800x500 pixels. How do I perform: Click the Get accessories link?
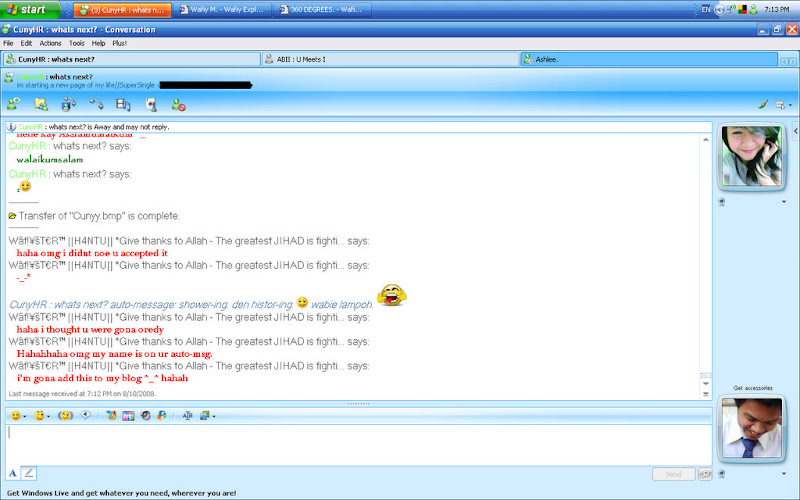pos(753,388)
